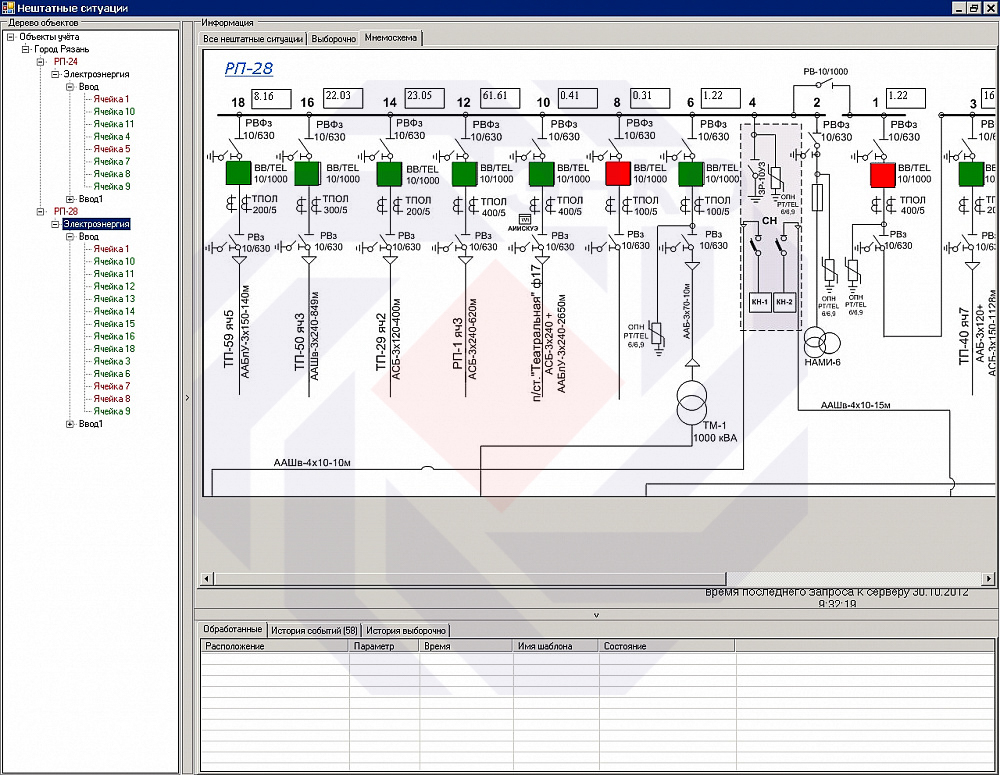Viewport: 1000px width, 775px height.
Task: Collapse the tree panel with splitter arrow
Action: tap(187, 397)
